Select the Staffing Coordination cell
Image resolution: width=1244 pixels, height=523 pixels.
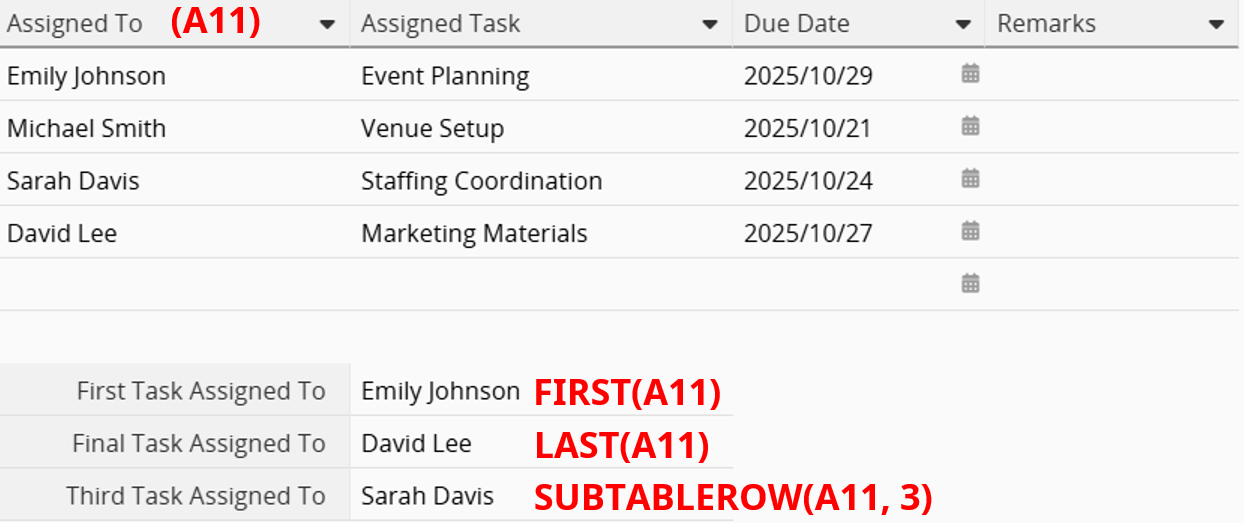click(x=482, y=181)
